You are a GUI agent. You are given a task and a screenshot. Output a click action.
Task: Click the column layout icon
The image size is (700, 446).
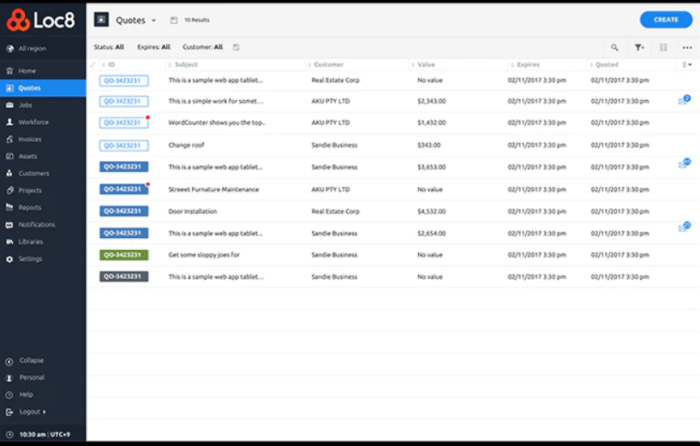coord(663,47)
